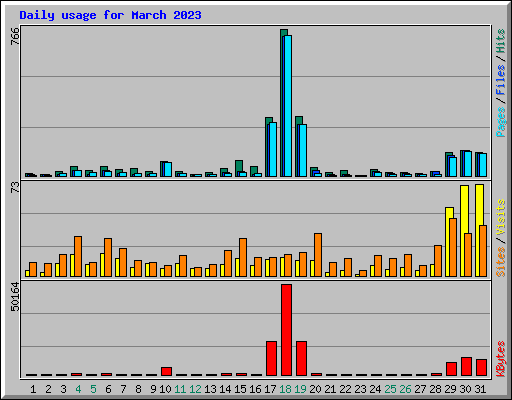This screenshot has height=400, width=512.
Task: Click day label 18 on the axis
Action: [x=285, y=389]
